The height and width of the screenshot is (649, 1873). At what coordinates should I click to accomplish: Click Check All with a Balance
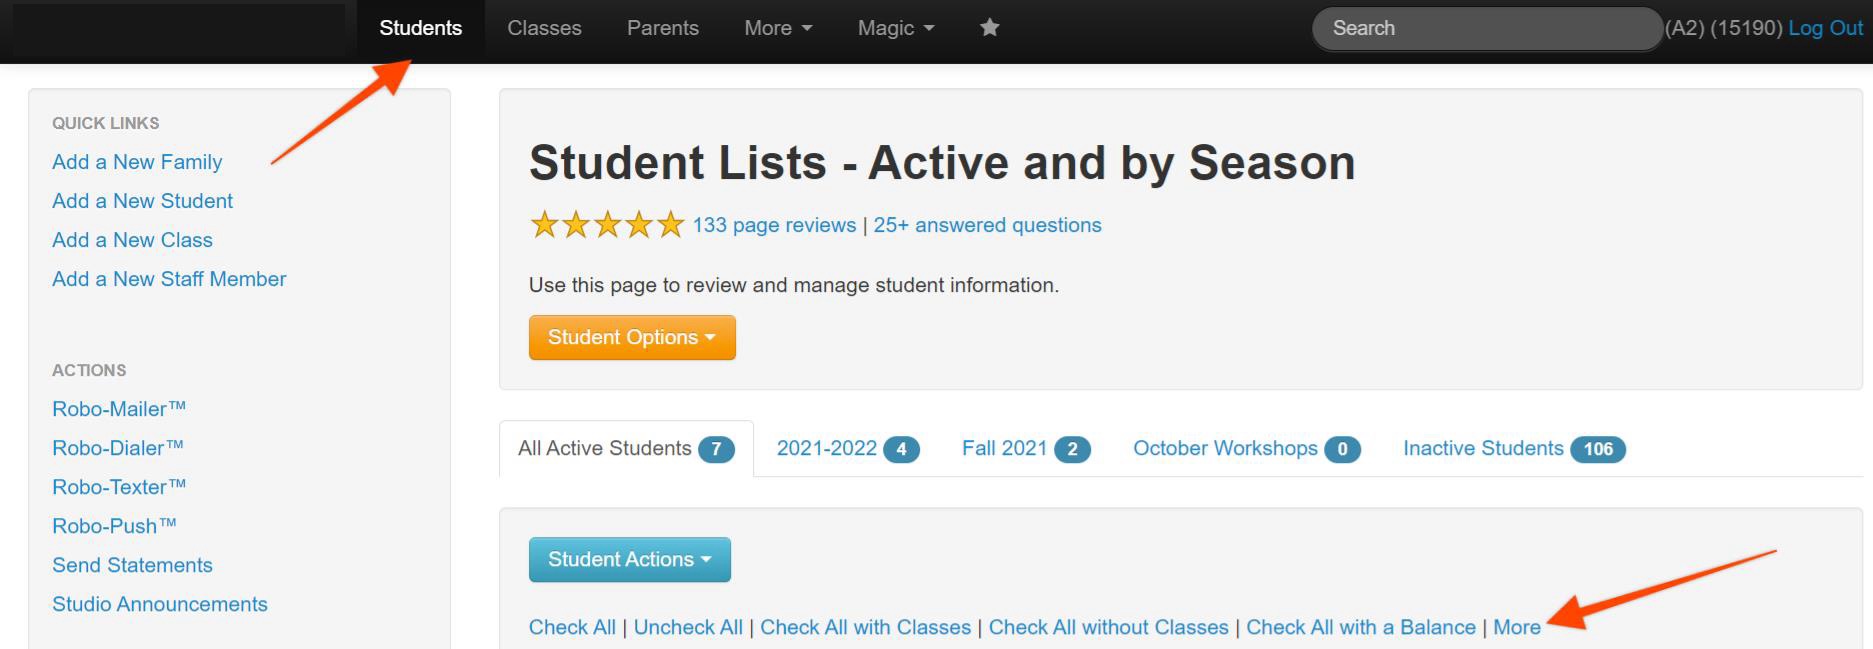pyautogui.click(x=1360, y=628)
